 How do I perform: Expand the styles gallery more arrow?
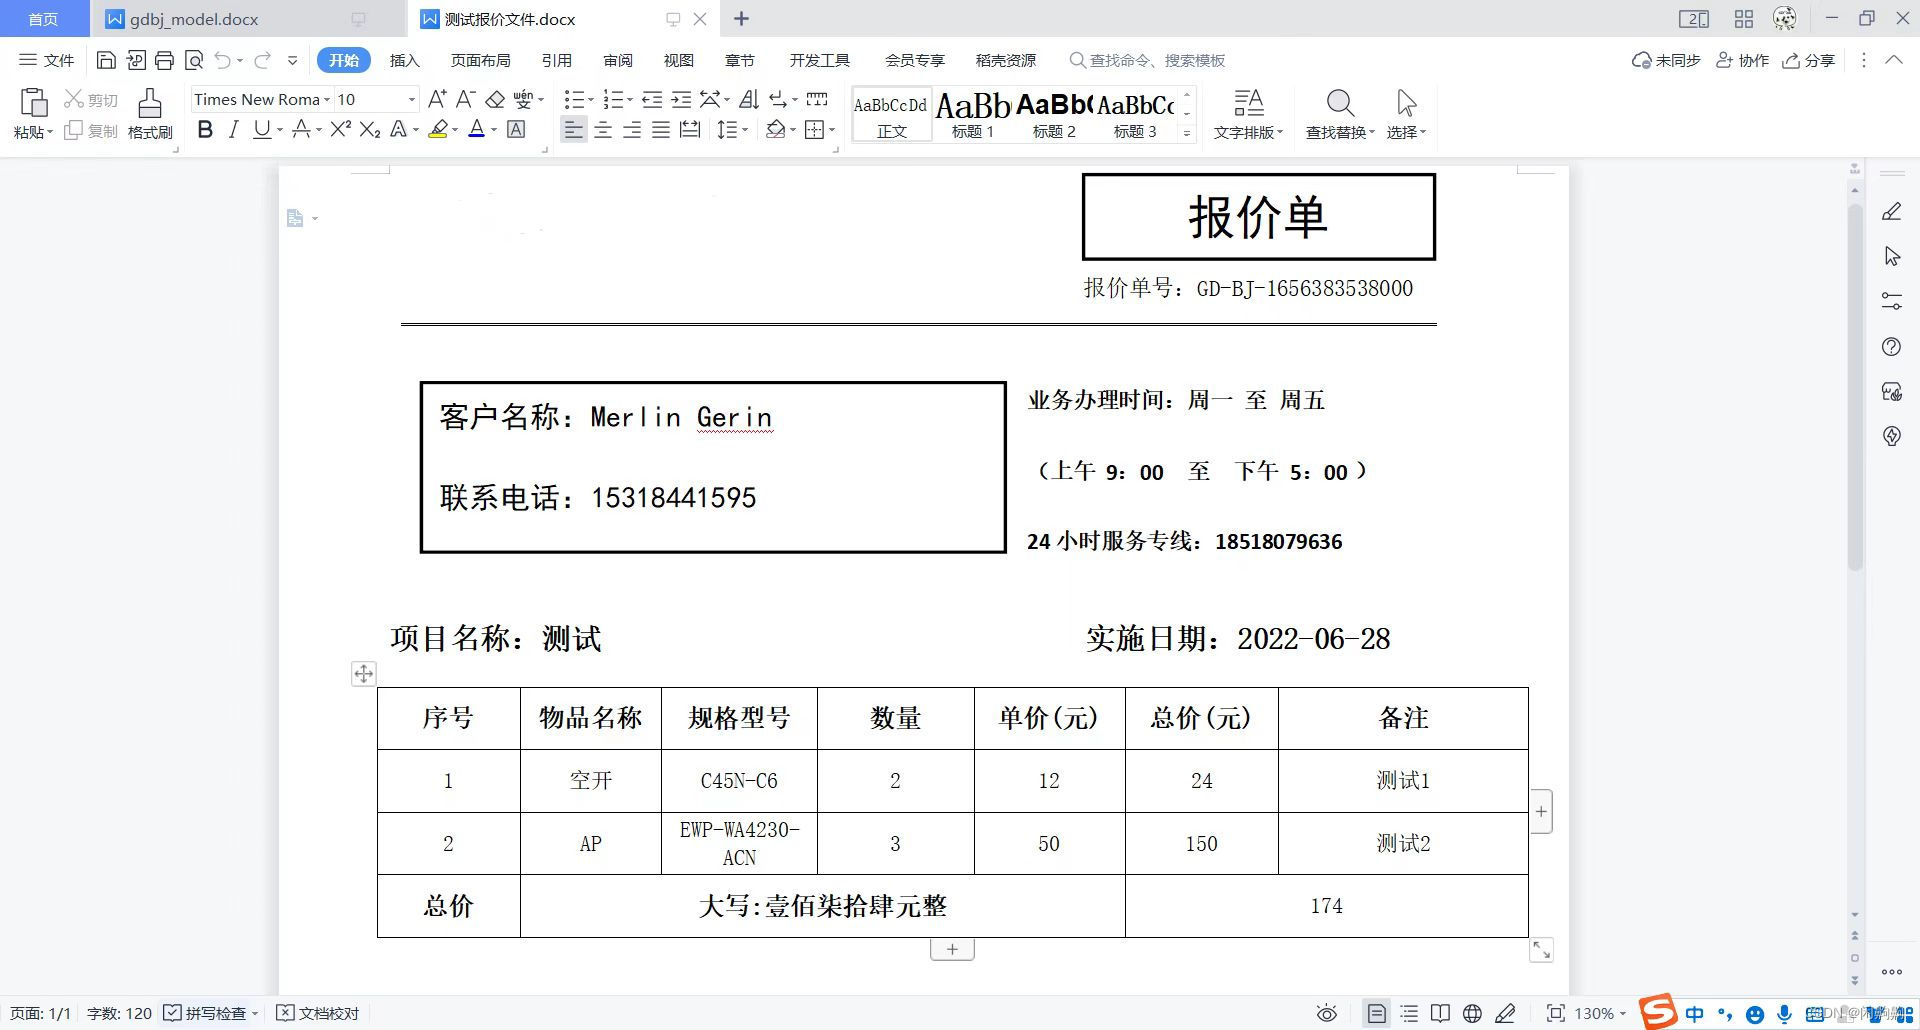point(1187,132)
